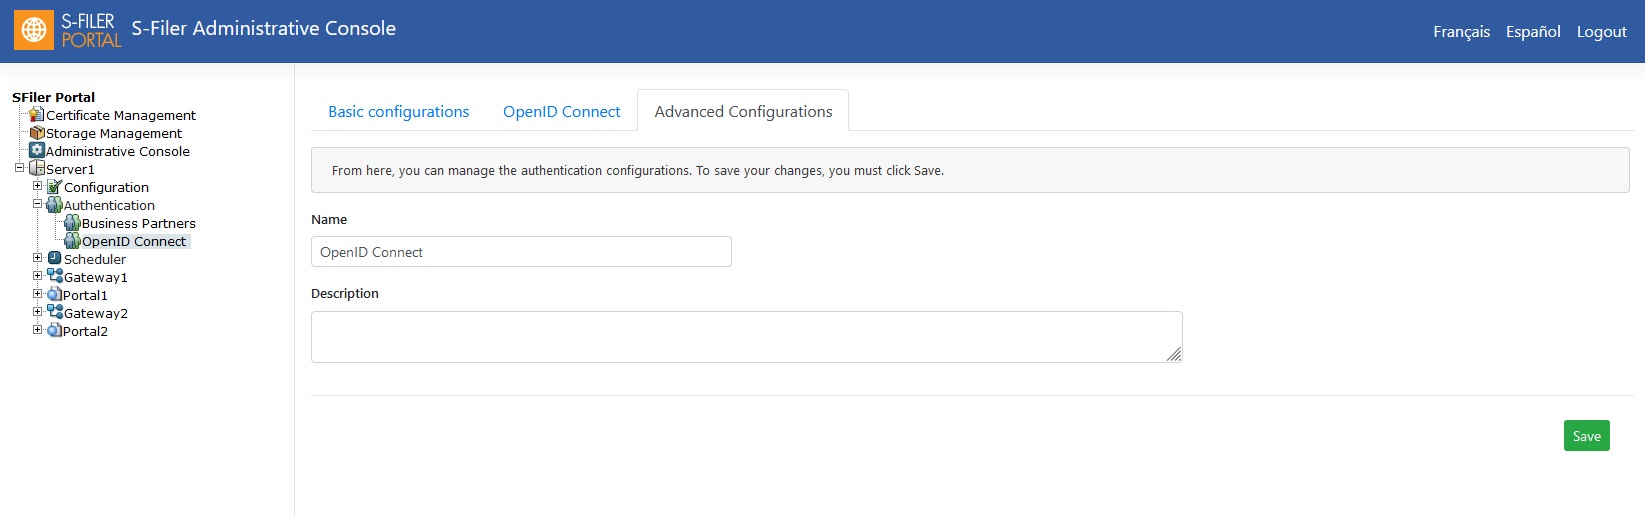Image resolution: width=1645 pixels, height=517 pixels.
Task: Collapse the Authentication tree node
Action: [x=37, y=204]
